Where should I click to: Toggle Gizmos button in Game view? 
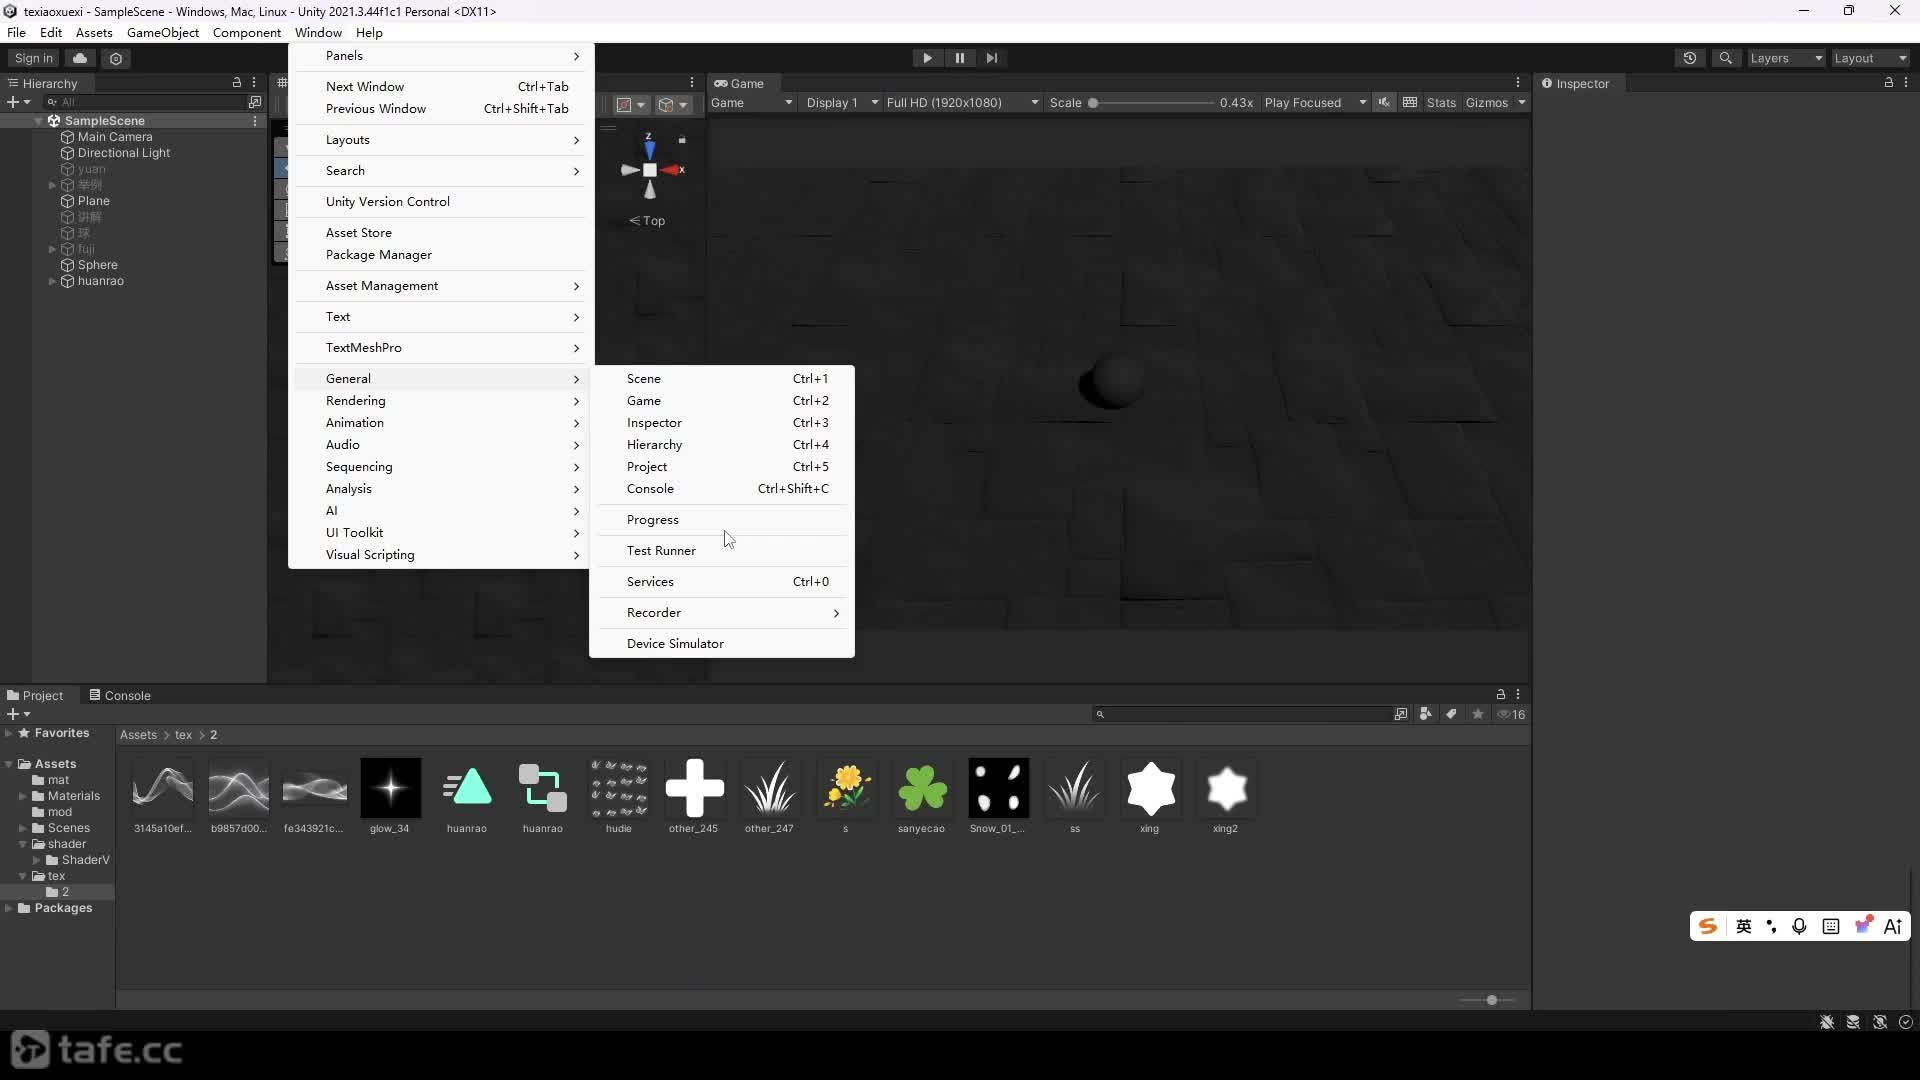(1487, 102)
